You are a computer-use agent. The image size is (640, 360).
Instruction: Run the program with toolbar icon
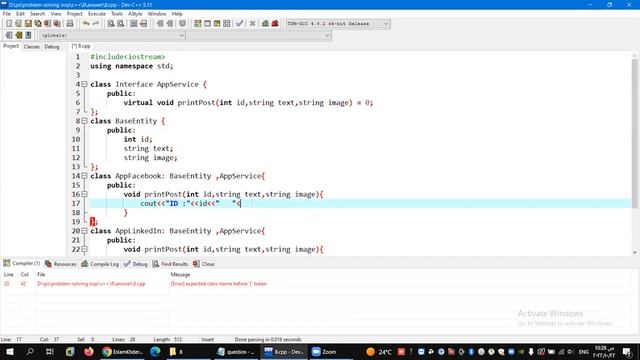coord(207,24)
